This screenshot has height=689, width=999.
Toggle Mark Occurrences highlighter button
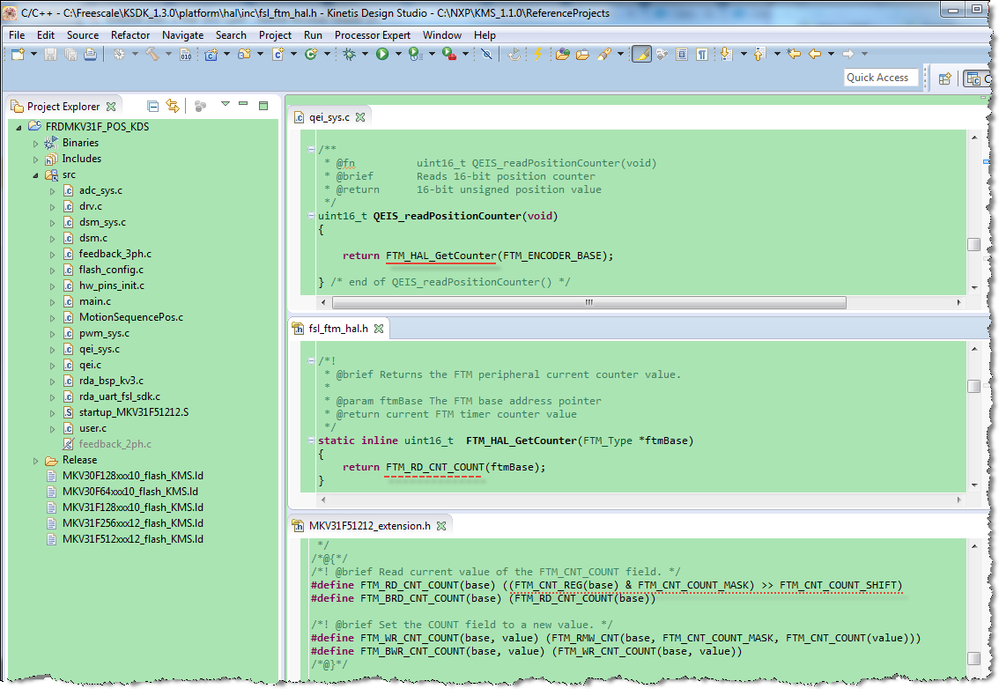(642, 54)
